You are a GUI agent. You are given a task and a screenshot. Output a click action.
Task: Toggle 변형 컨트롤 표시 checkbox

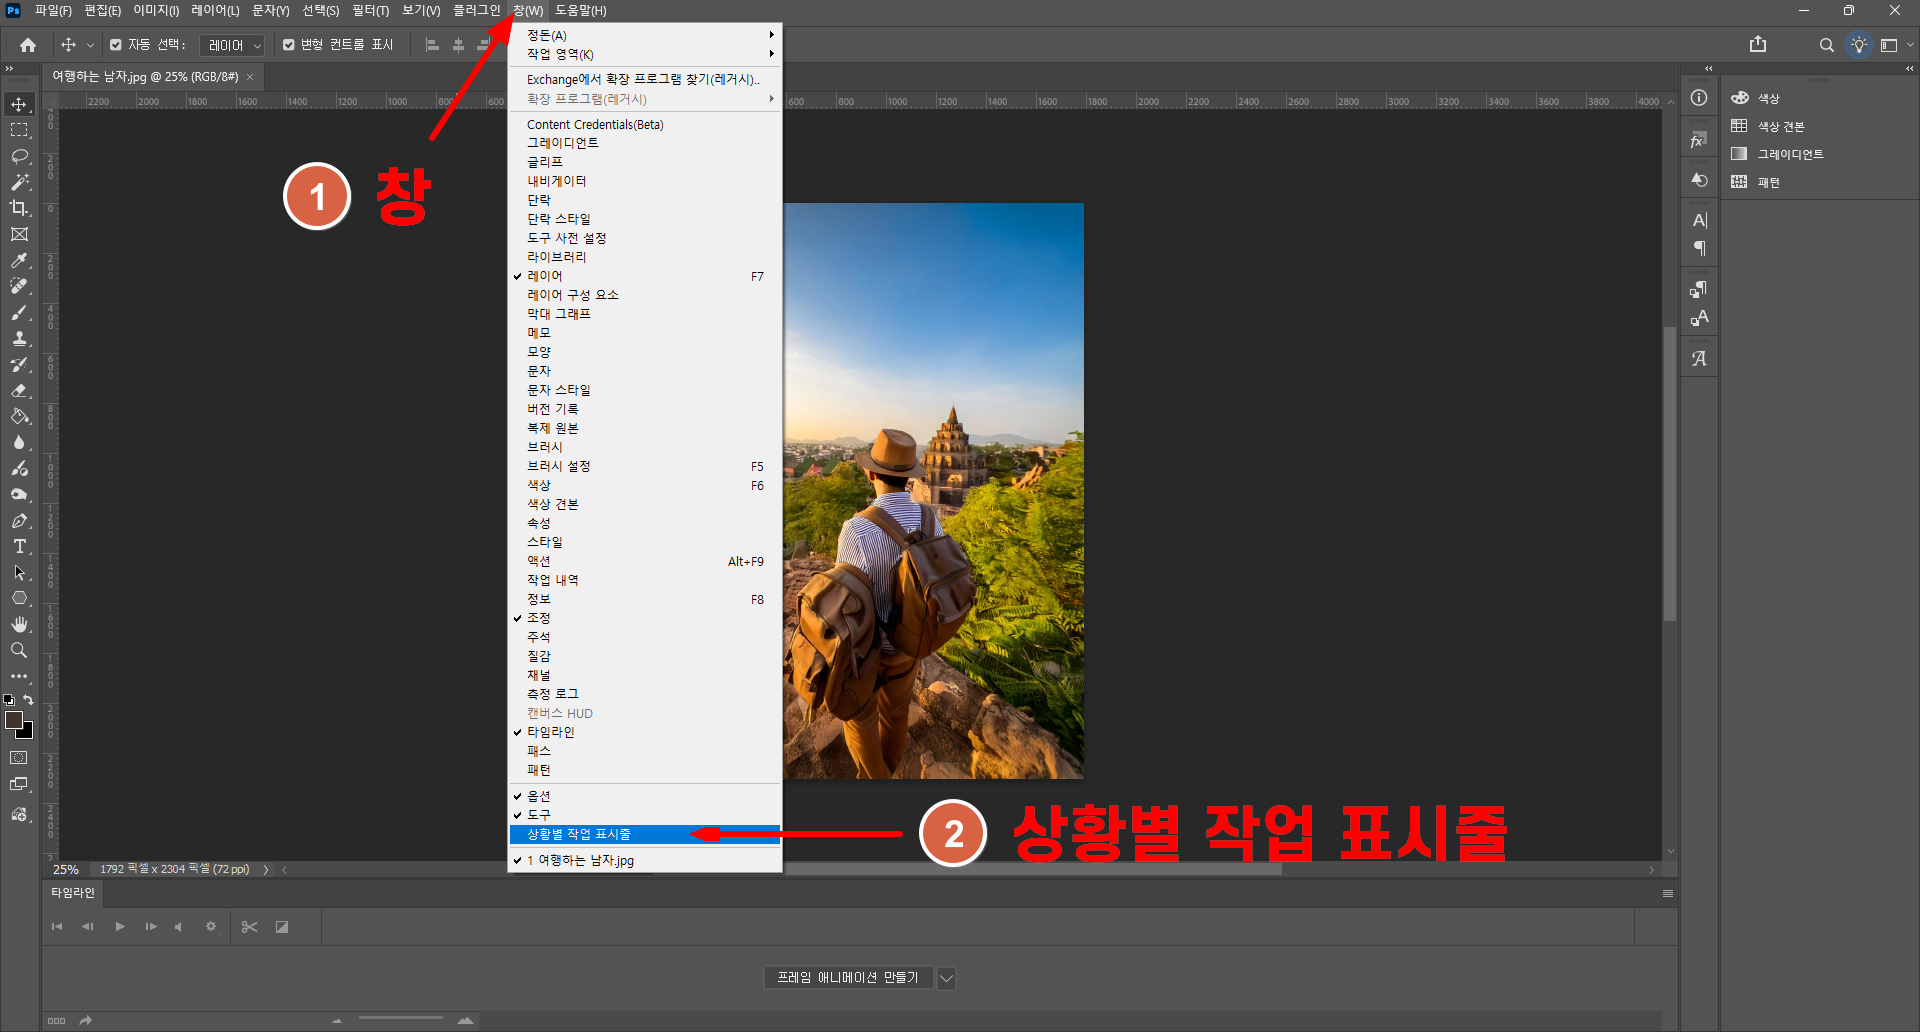[x=289, y=45]
